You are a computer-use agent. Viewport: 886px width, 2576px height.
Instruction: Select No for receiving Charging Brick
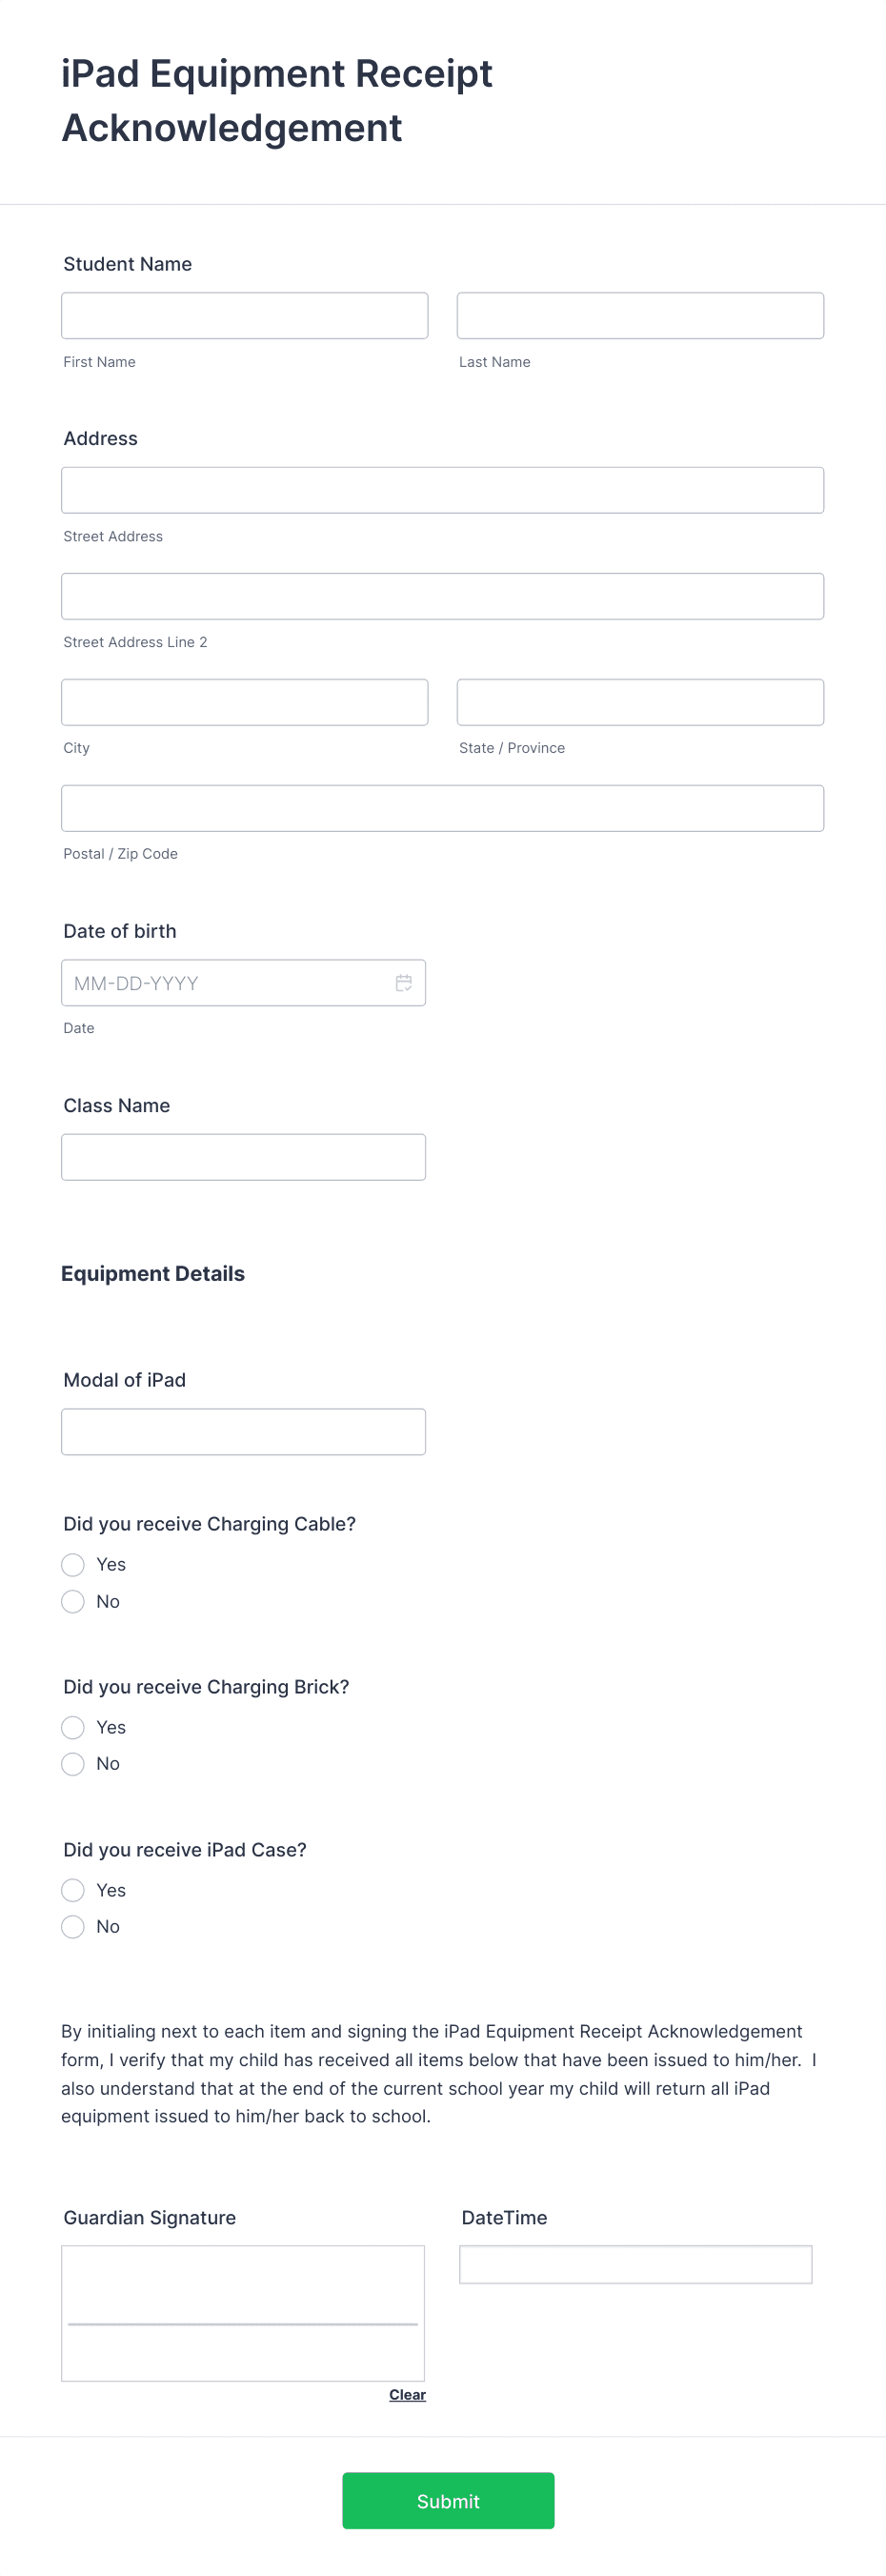[x=72, y=1764]
